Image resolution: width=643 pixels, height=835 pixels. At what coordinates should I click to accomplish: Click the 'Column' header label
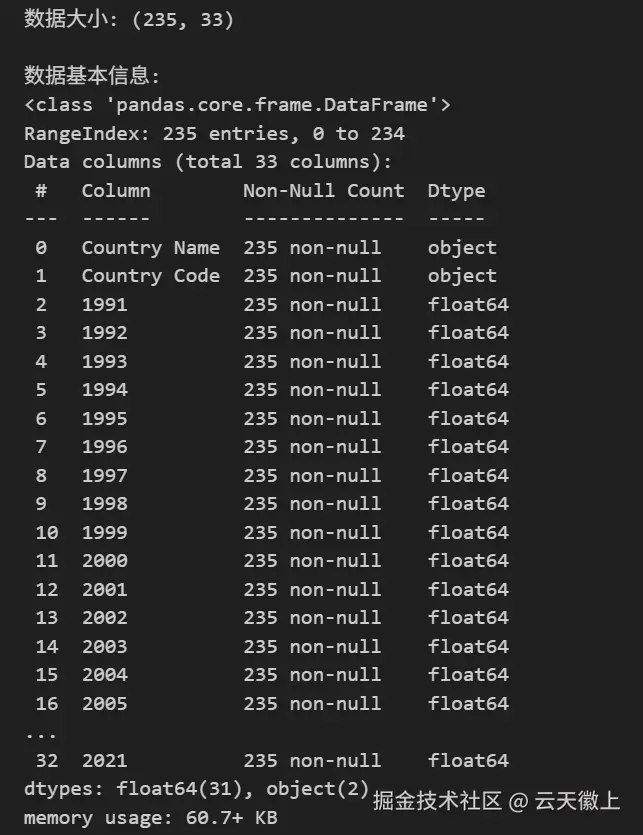[116, 190]
